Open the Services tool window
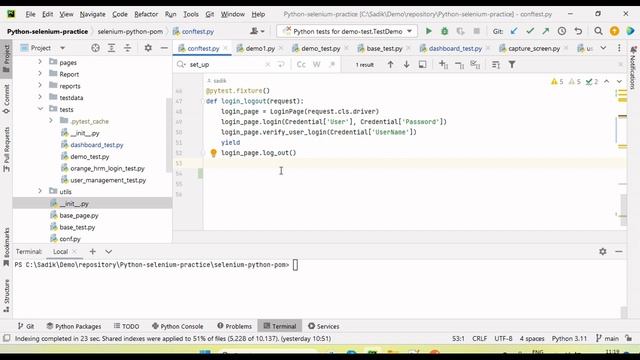The height and width of the screenshot is (360, 640). click(324, 326)
